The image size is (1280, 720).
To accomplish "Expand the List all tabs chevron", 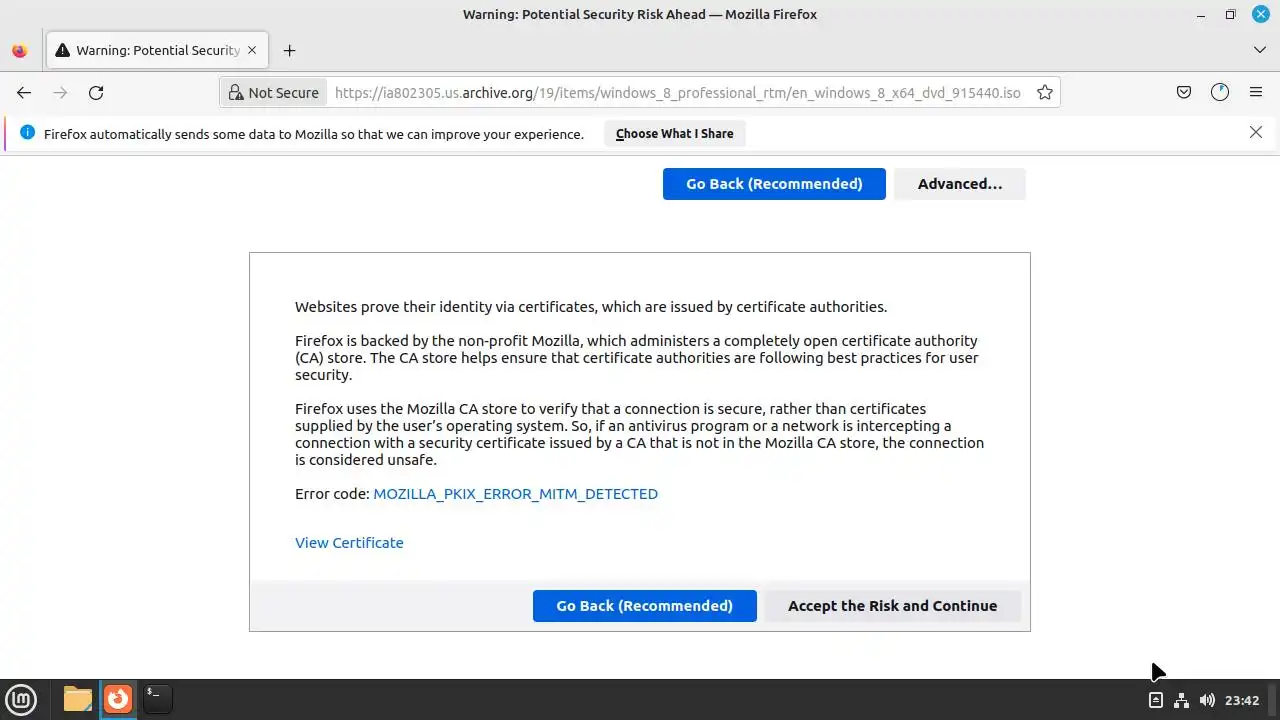I will 1259,50.
